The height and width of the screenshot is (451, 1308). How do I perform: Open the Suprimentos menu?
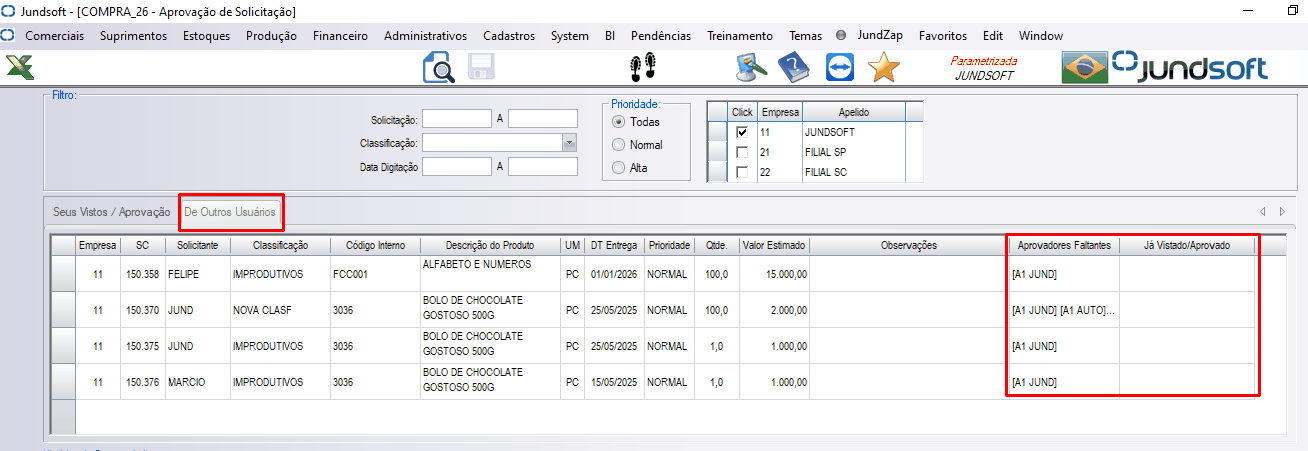tap(133, 35)
